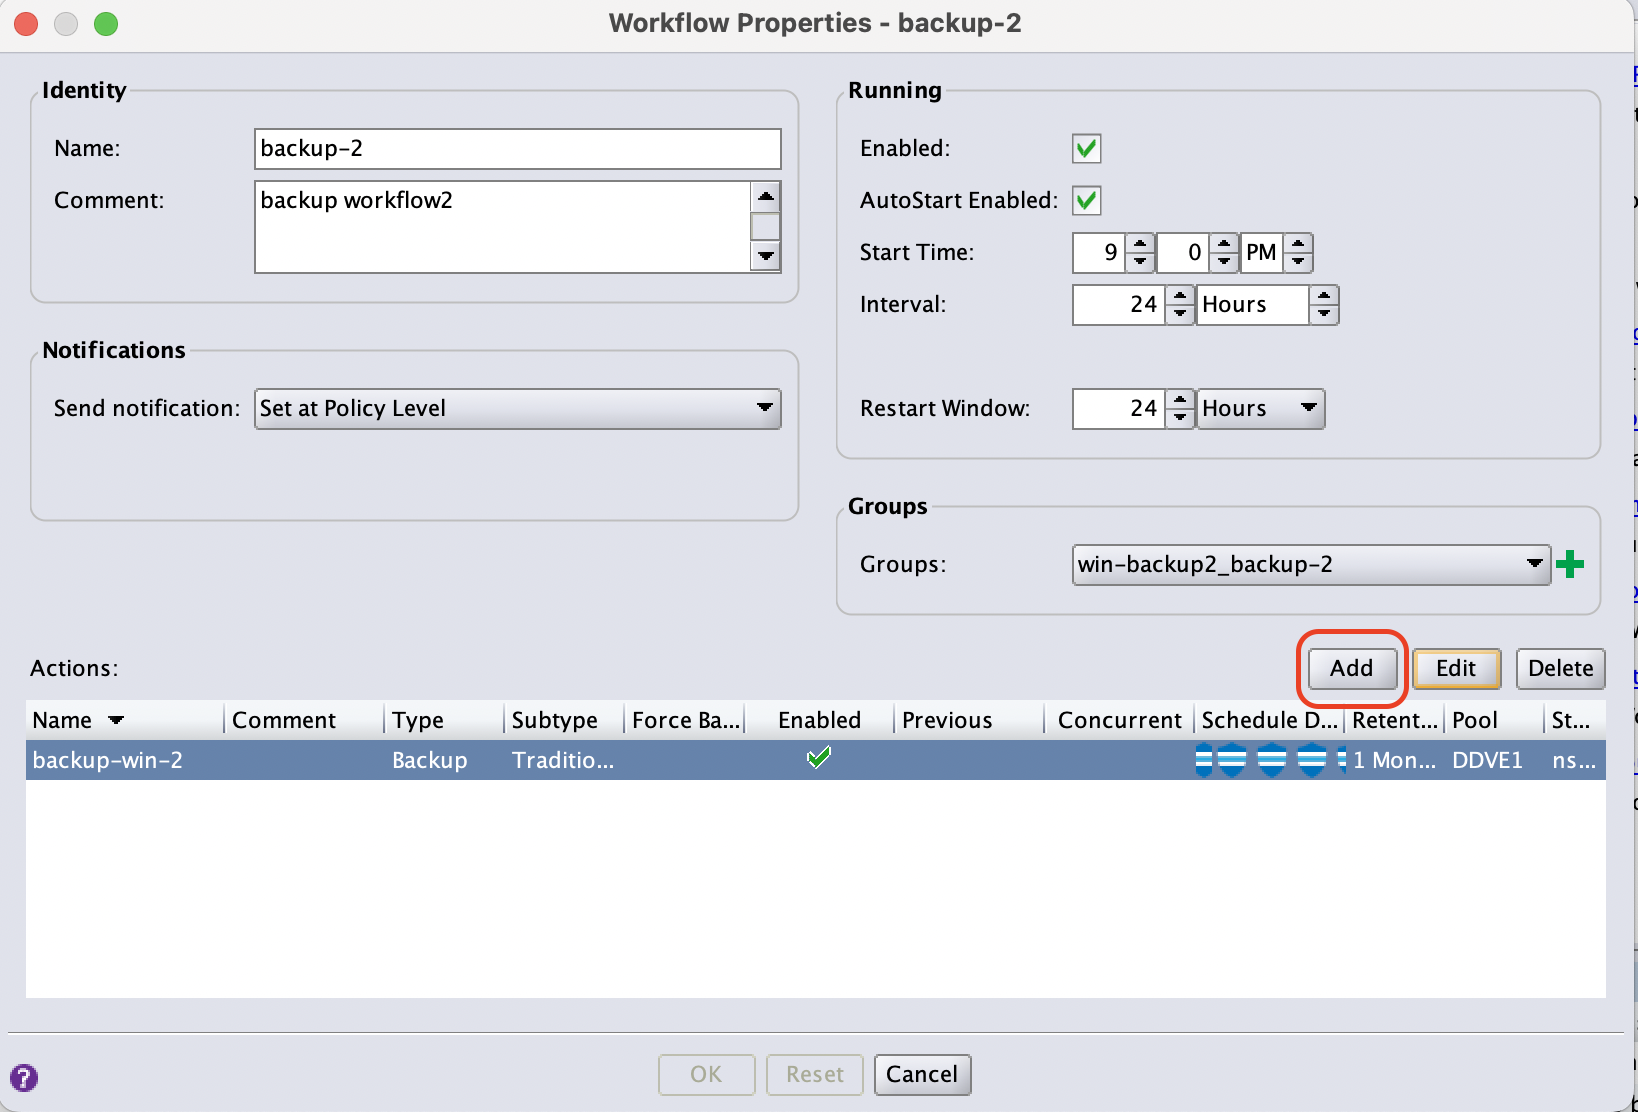1638x1112 pixels.
Task: Increase Start Time hour value
Action: point(1140,243)
